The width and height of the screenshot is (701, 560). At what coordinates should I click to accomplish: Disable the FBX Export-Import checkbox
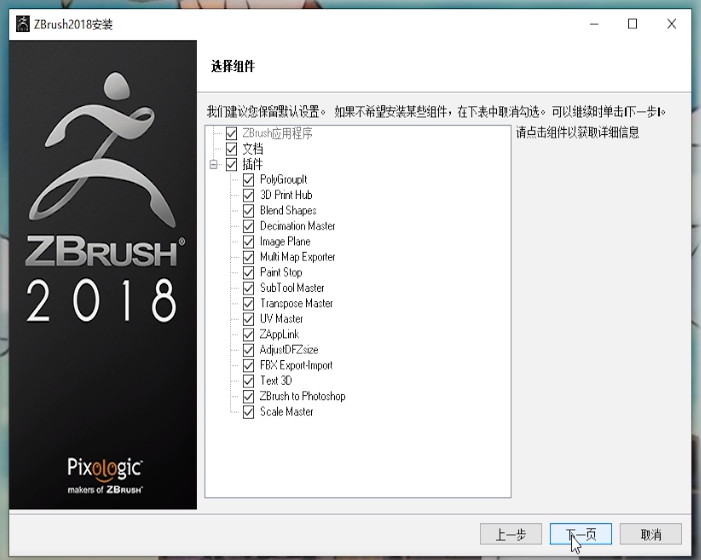[x=249, y=366]
